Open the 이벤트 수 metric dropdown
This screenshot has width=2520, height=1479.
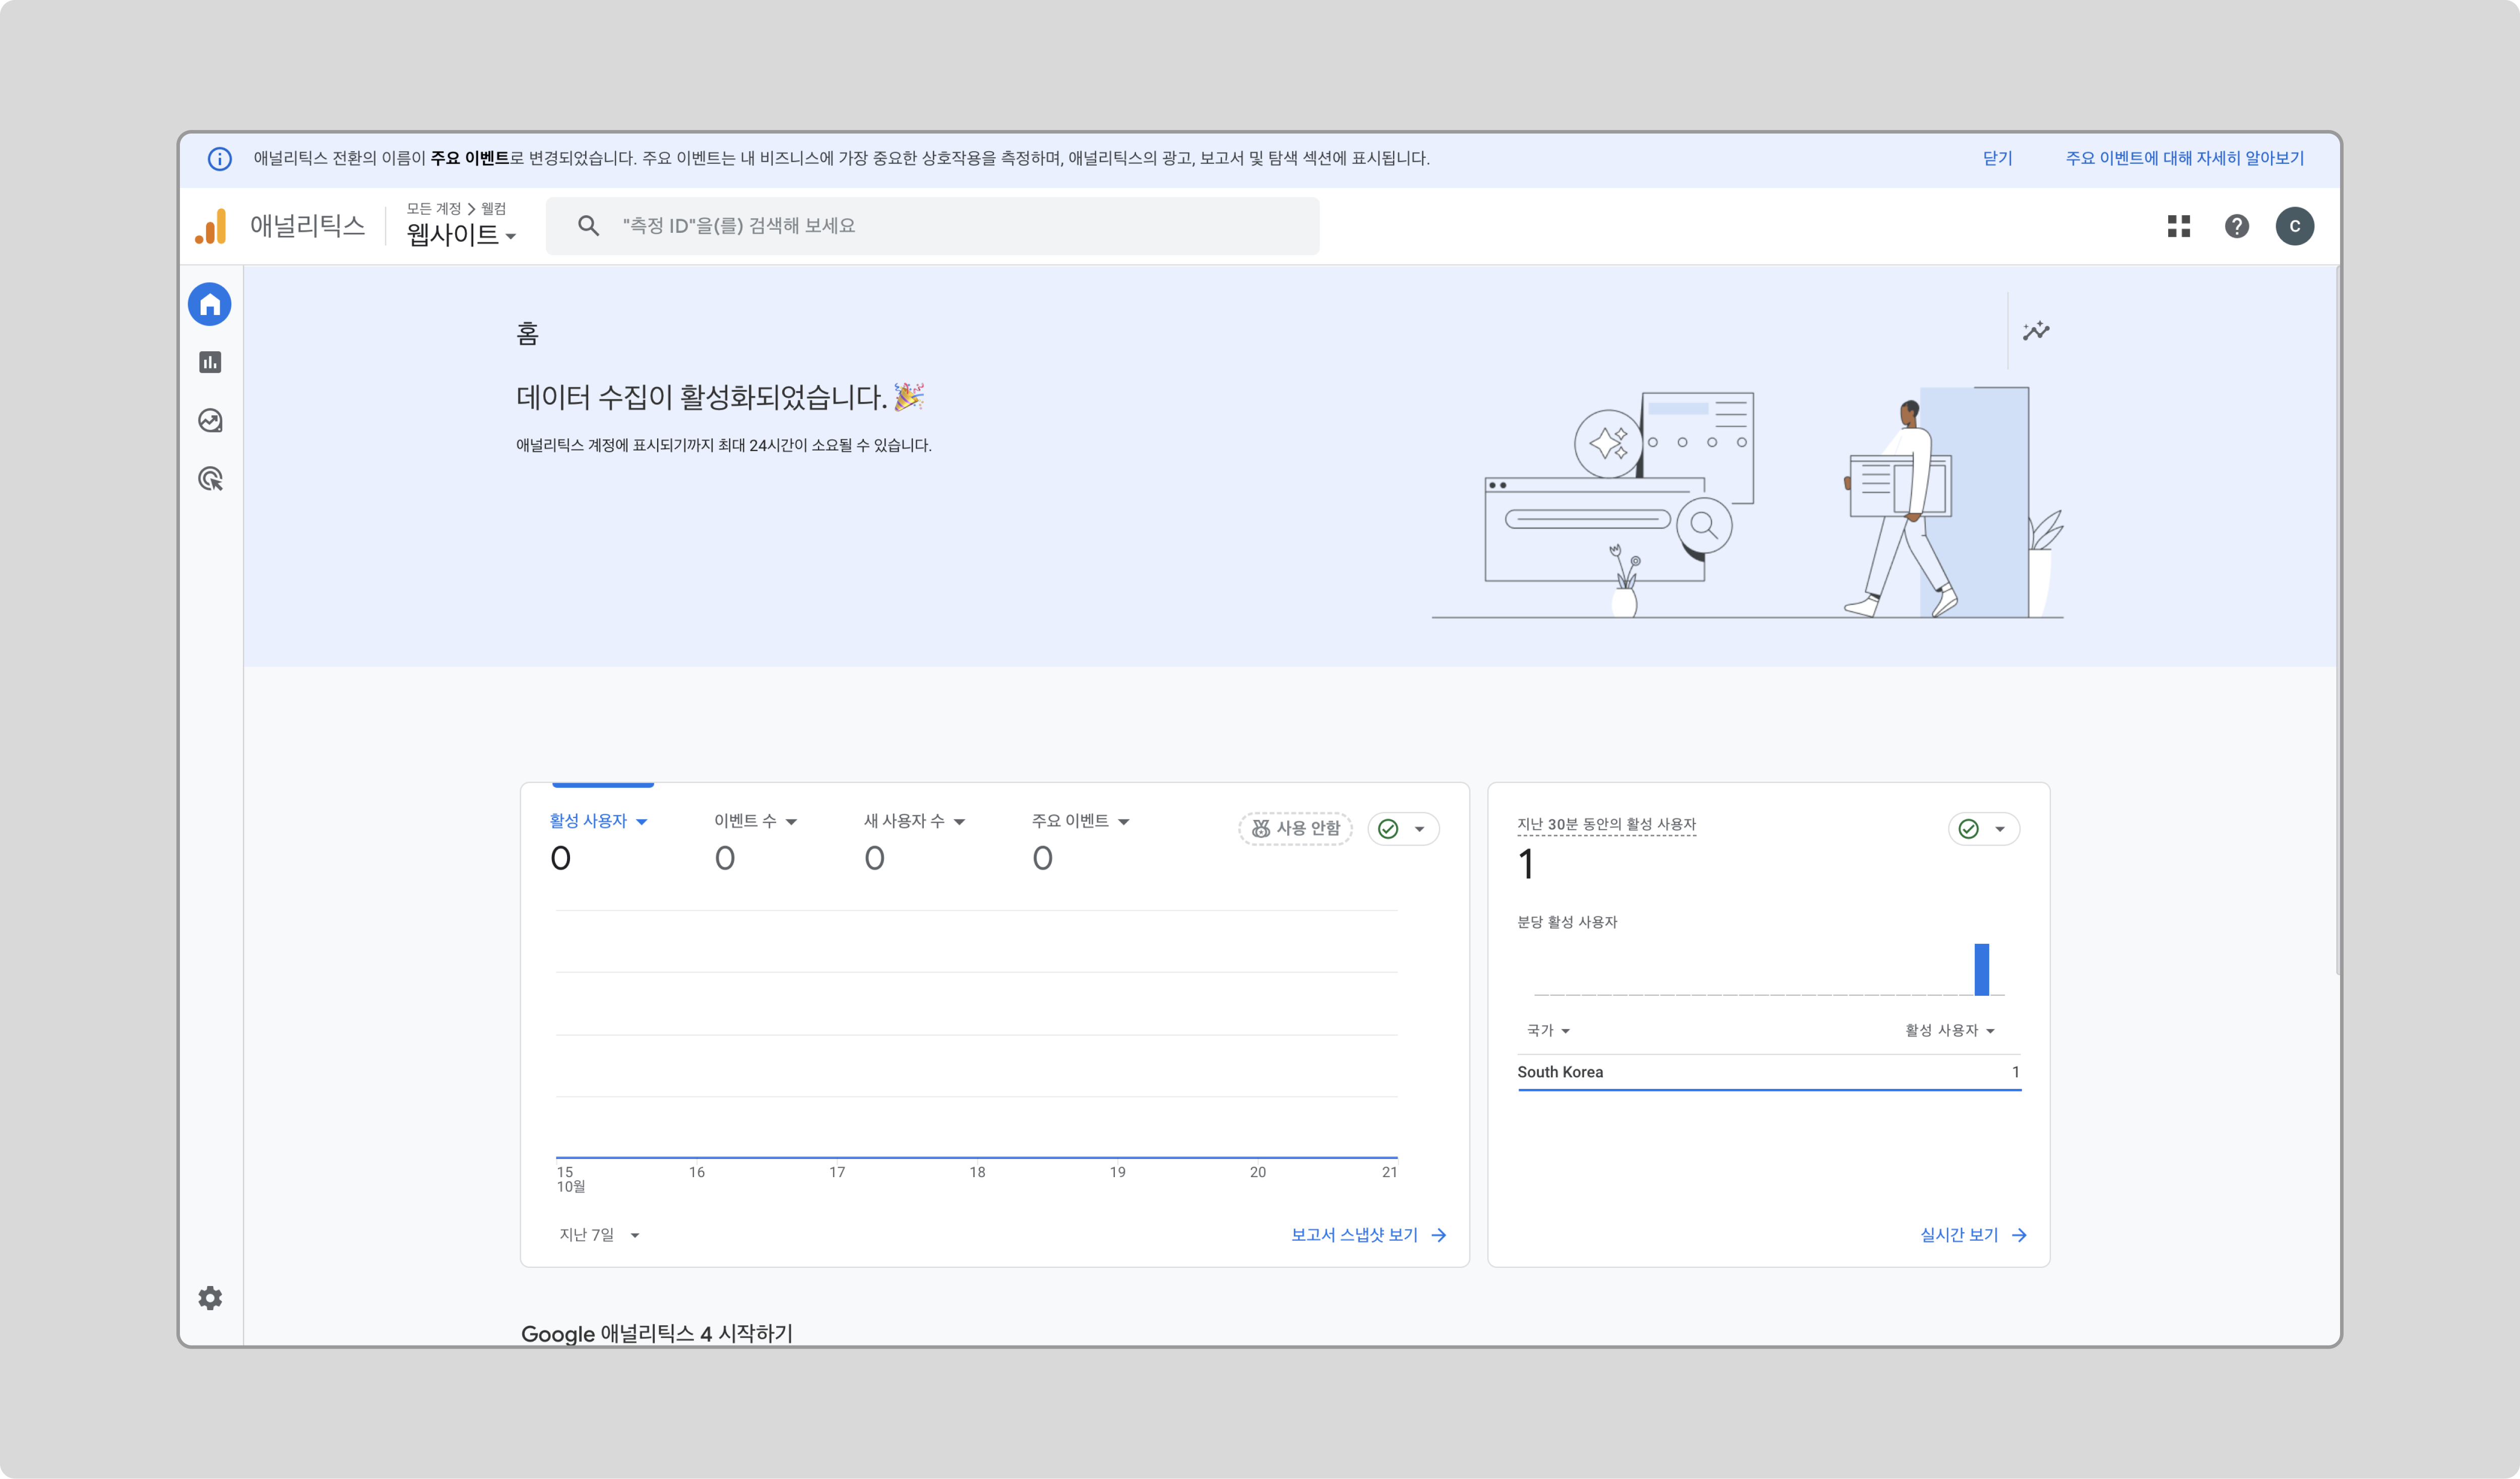click(x=755, y=821)
